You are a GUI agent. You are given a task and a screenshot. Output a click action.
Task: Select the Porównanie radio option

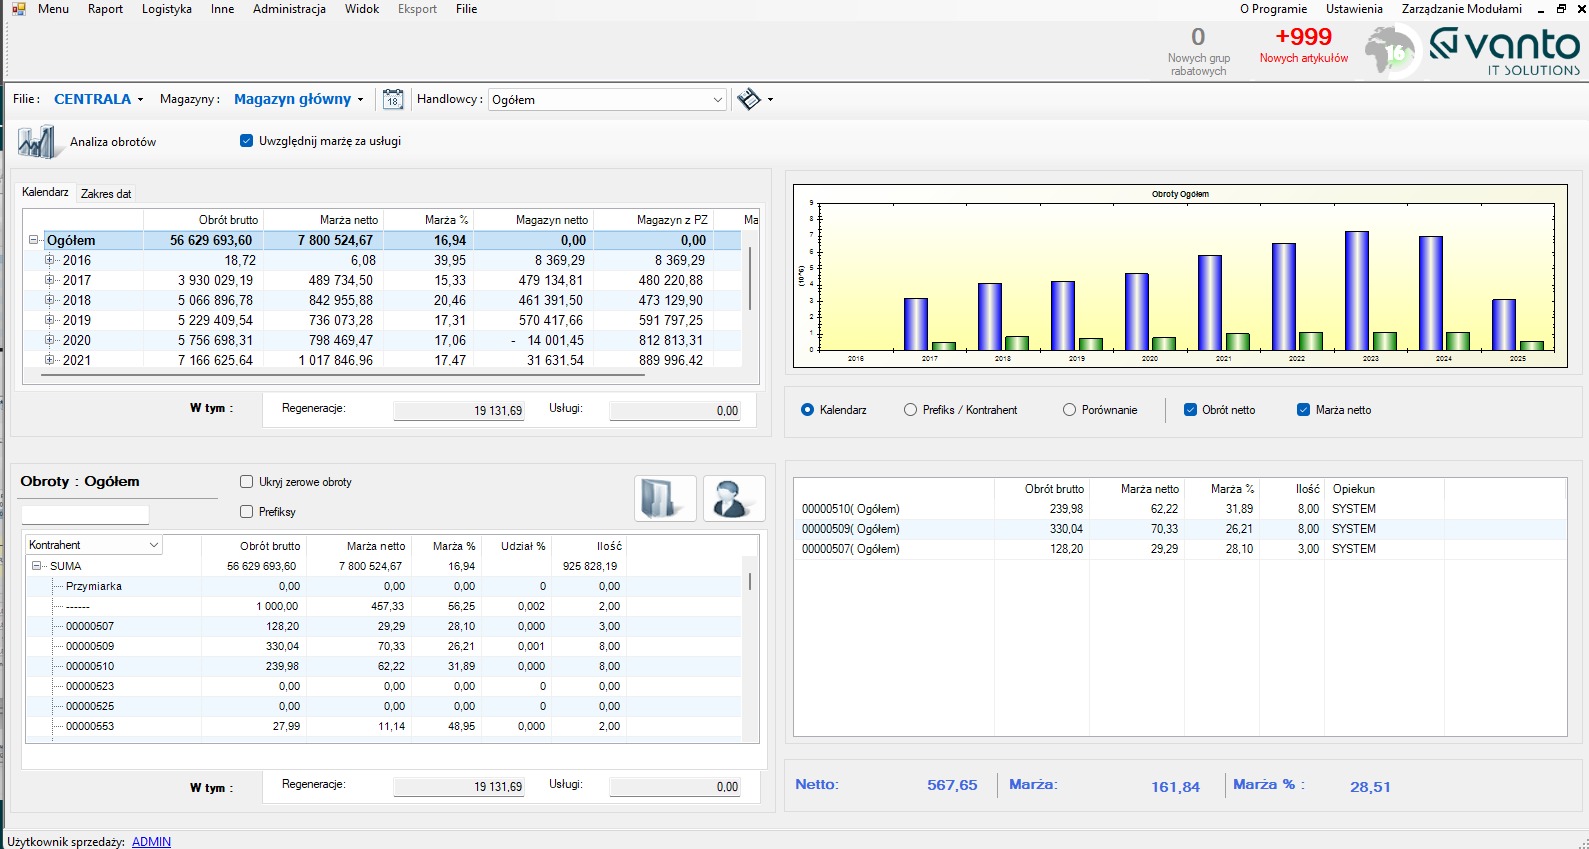click(x=1069, y=410)
